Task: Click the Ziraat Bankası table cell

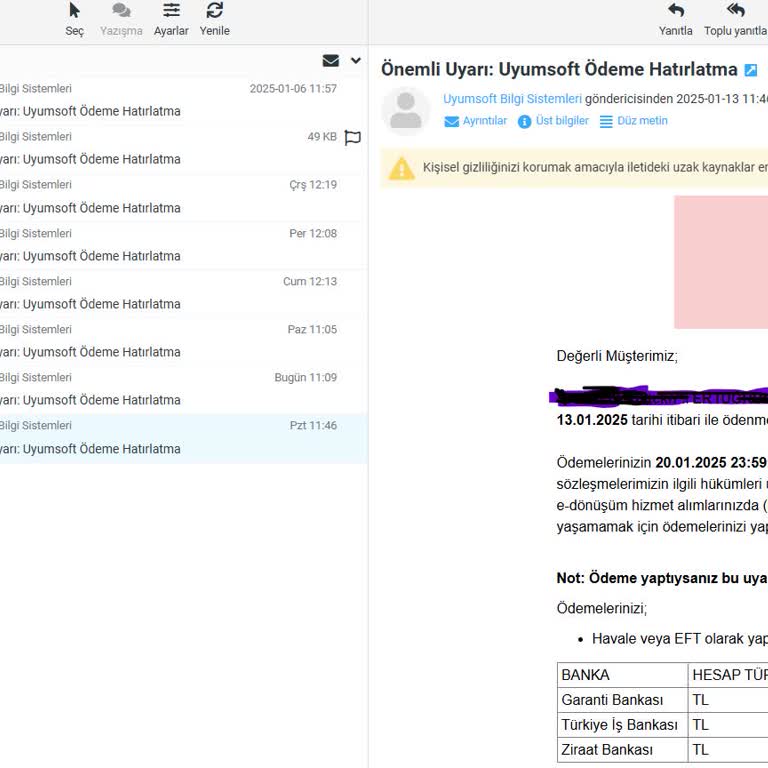Action: coord(623,749)
